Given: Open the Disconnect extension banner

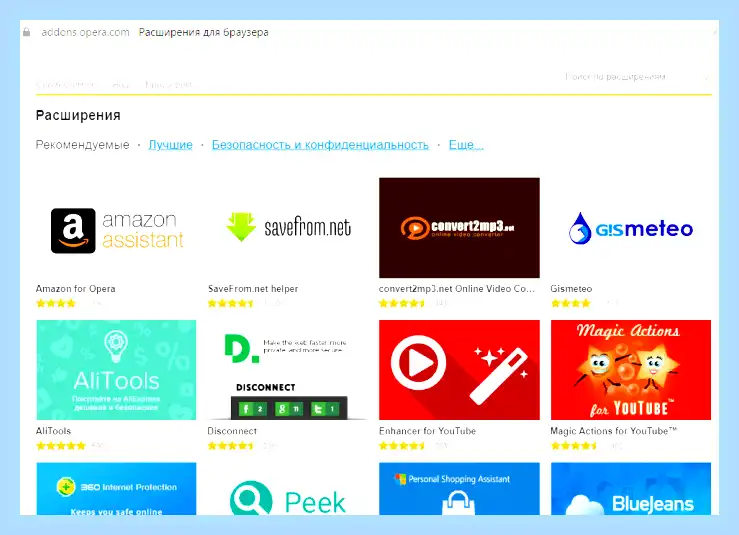Looking at the screenshot, I should (288, 370).
